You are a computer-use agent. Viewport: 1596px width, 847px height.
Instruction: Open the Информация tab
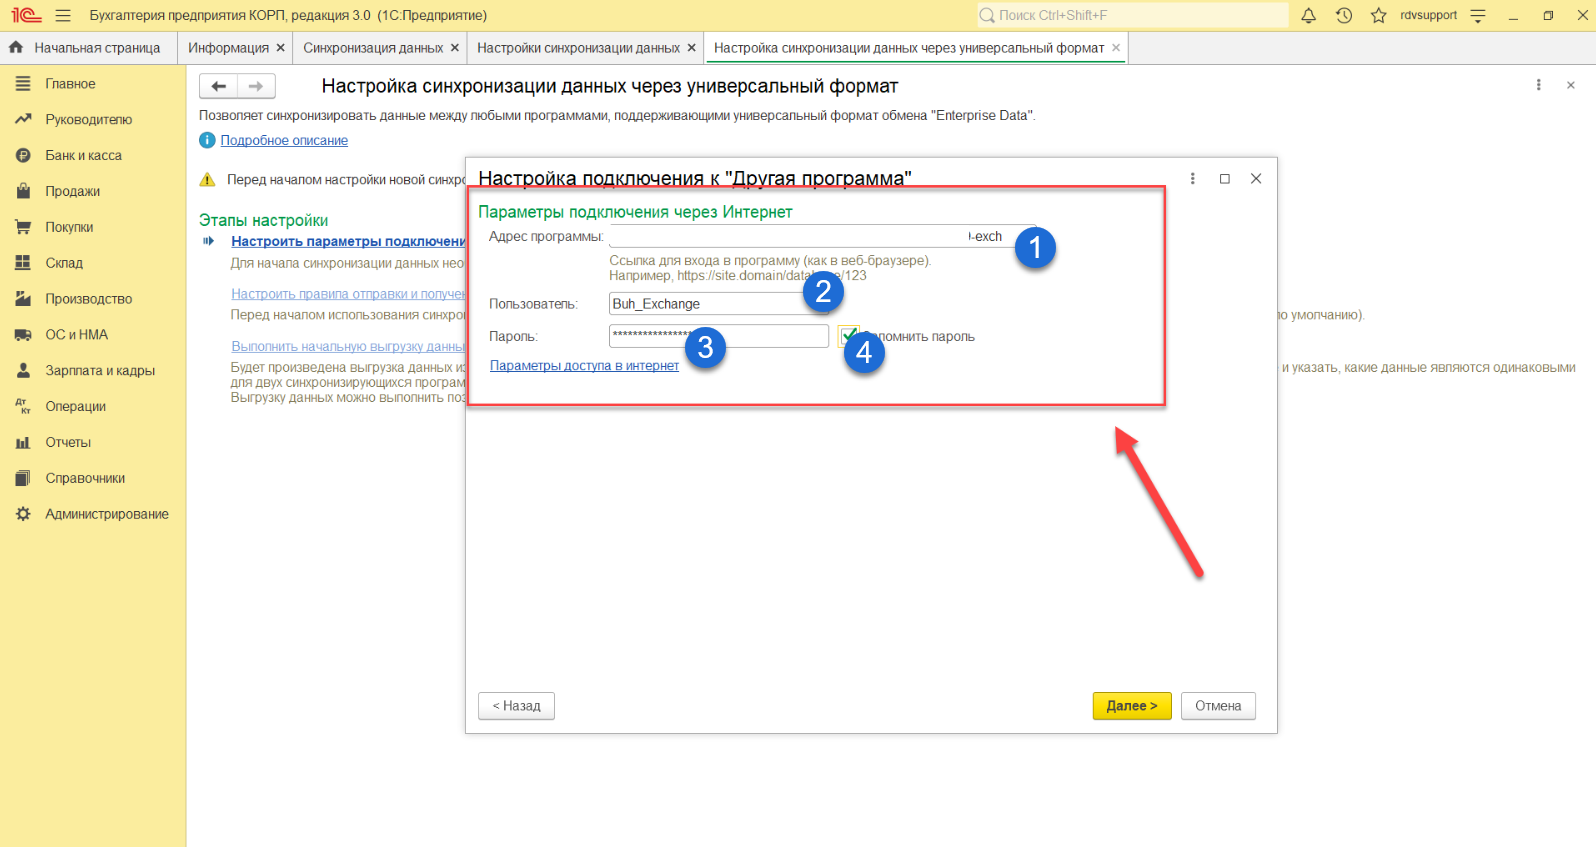pyautogui.click(x=228, y=48)
